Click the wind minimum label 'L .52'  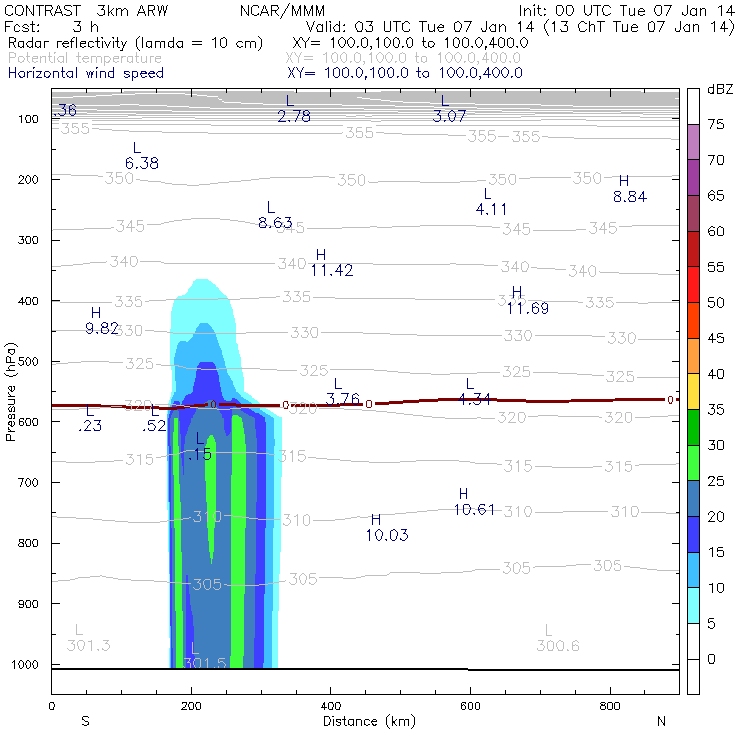coord(154,418)
